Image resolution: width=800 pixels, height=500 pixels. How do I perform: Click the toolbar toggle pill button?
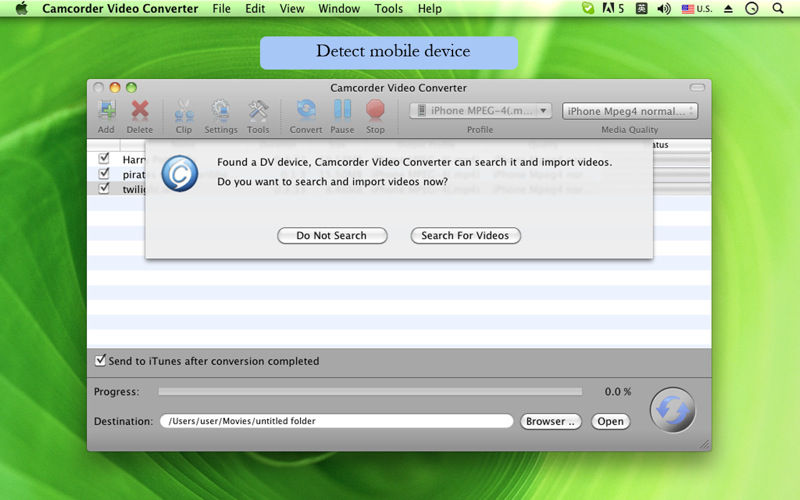(697, 88)
